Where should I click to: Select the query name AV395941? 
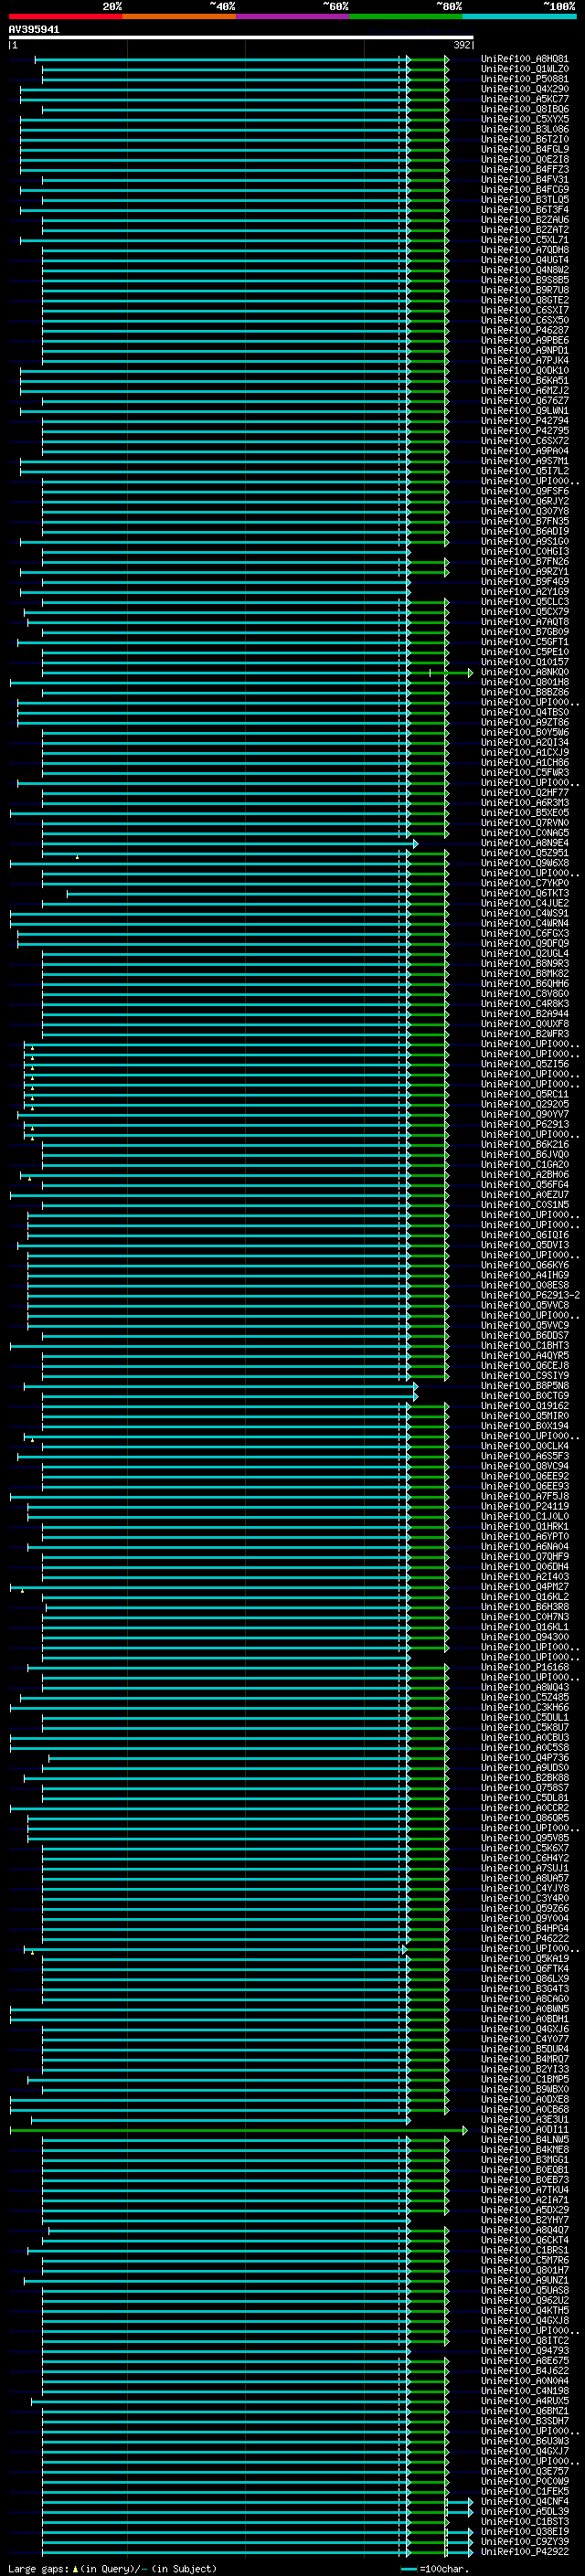point(34,30)
